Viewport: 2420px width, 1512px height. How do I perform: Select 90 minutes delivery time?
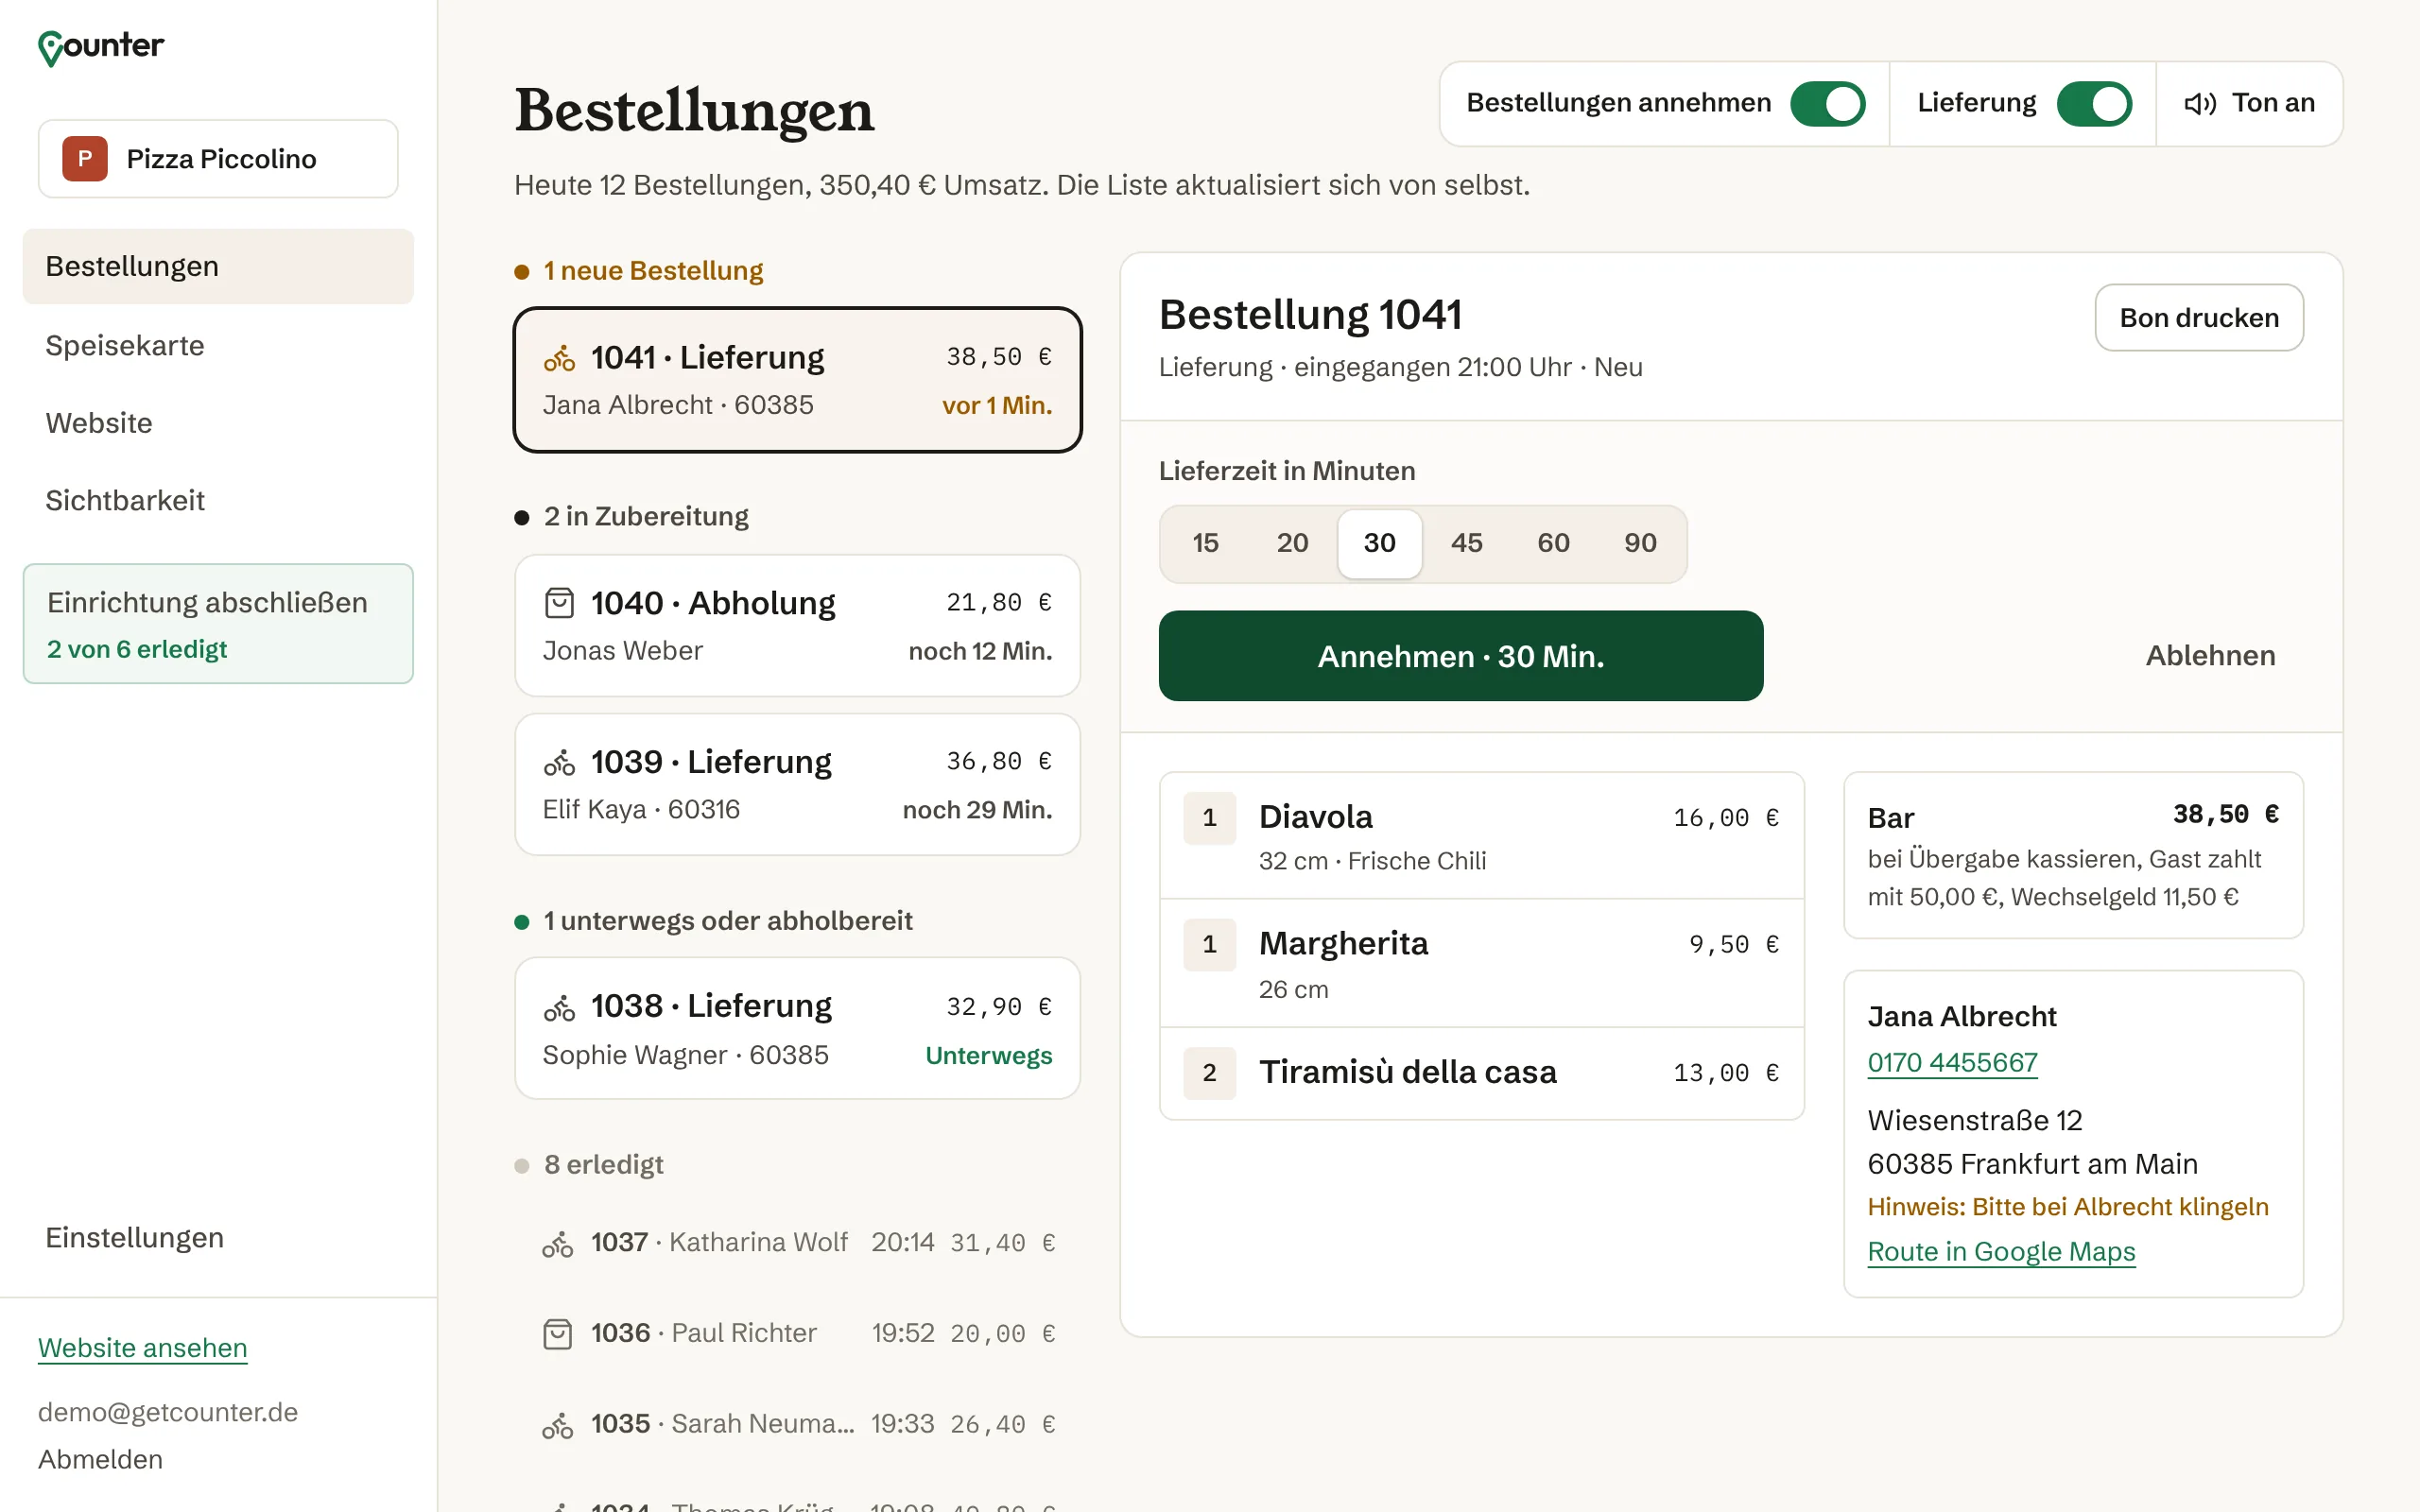pyautogui.click(x=1640, y=543)
